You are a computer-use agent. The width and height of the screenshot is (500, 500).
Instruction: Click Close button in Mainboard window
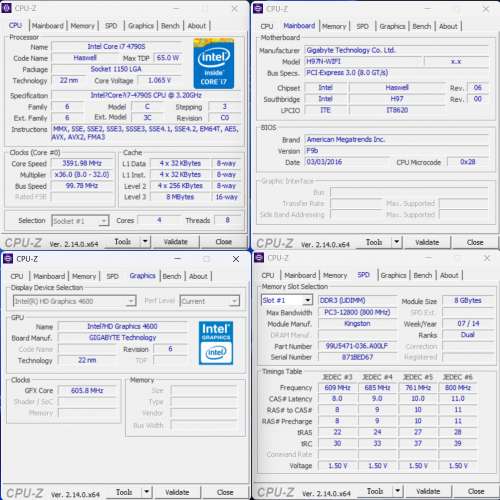[x=475, y=242]
